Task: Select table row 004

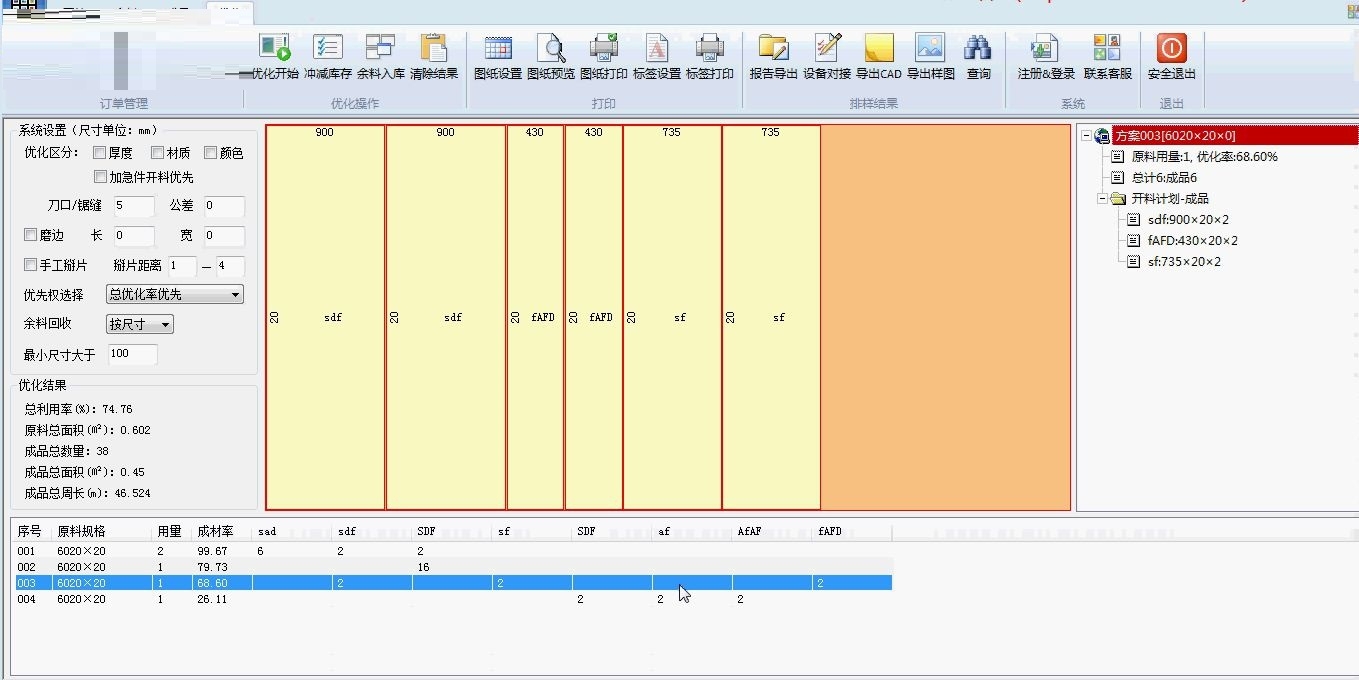Action: 452,599
